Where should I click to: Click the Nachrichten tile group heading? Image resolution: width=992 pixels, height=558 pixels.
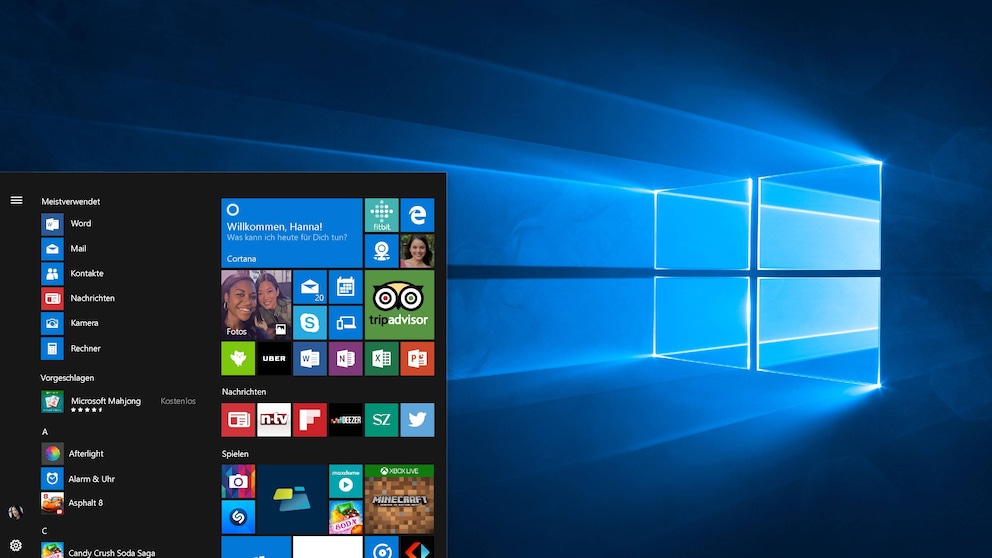(x=244, y=392)
